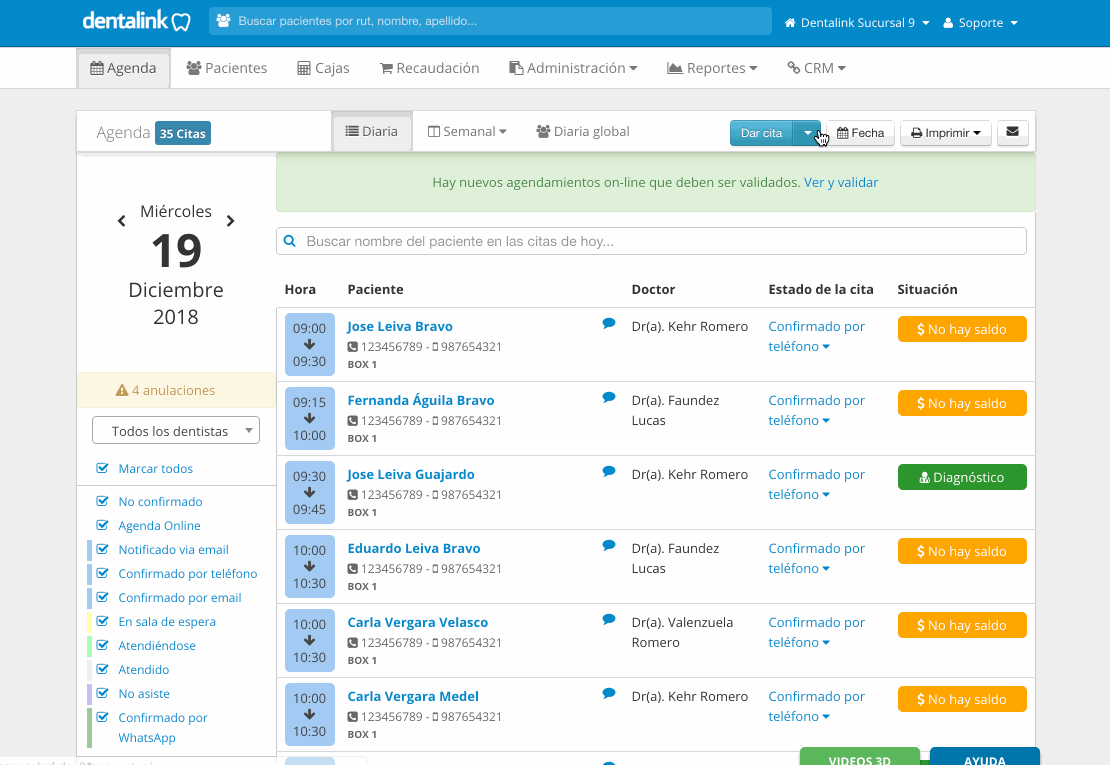Uncheck the Agenda Online filter
Viewport: 1110px width, 765px height.
point(103,525)
